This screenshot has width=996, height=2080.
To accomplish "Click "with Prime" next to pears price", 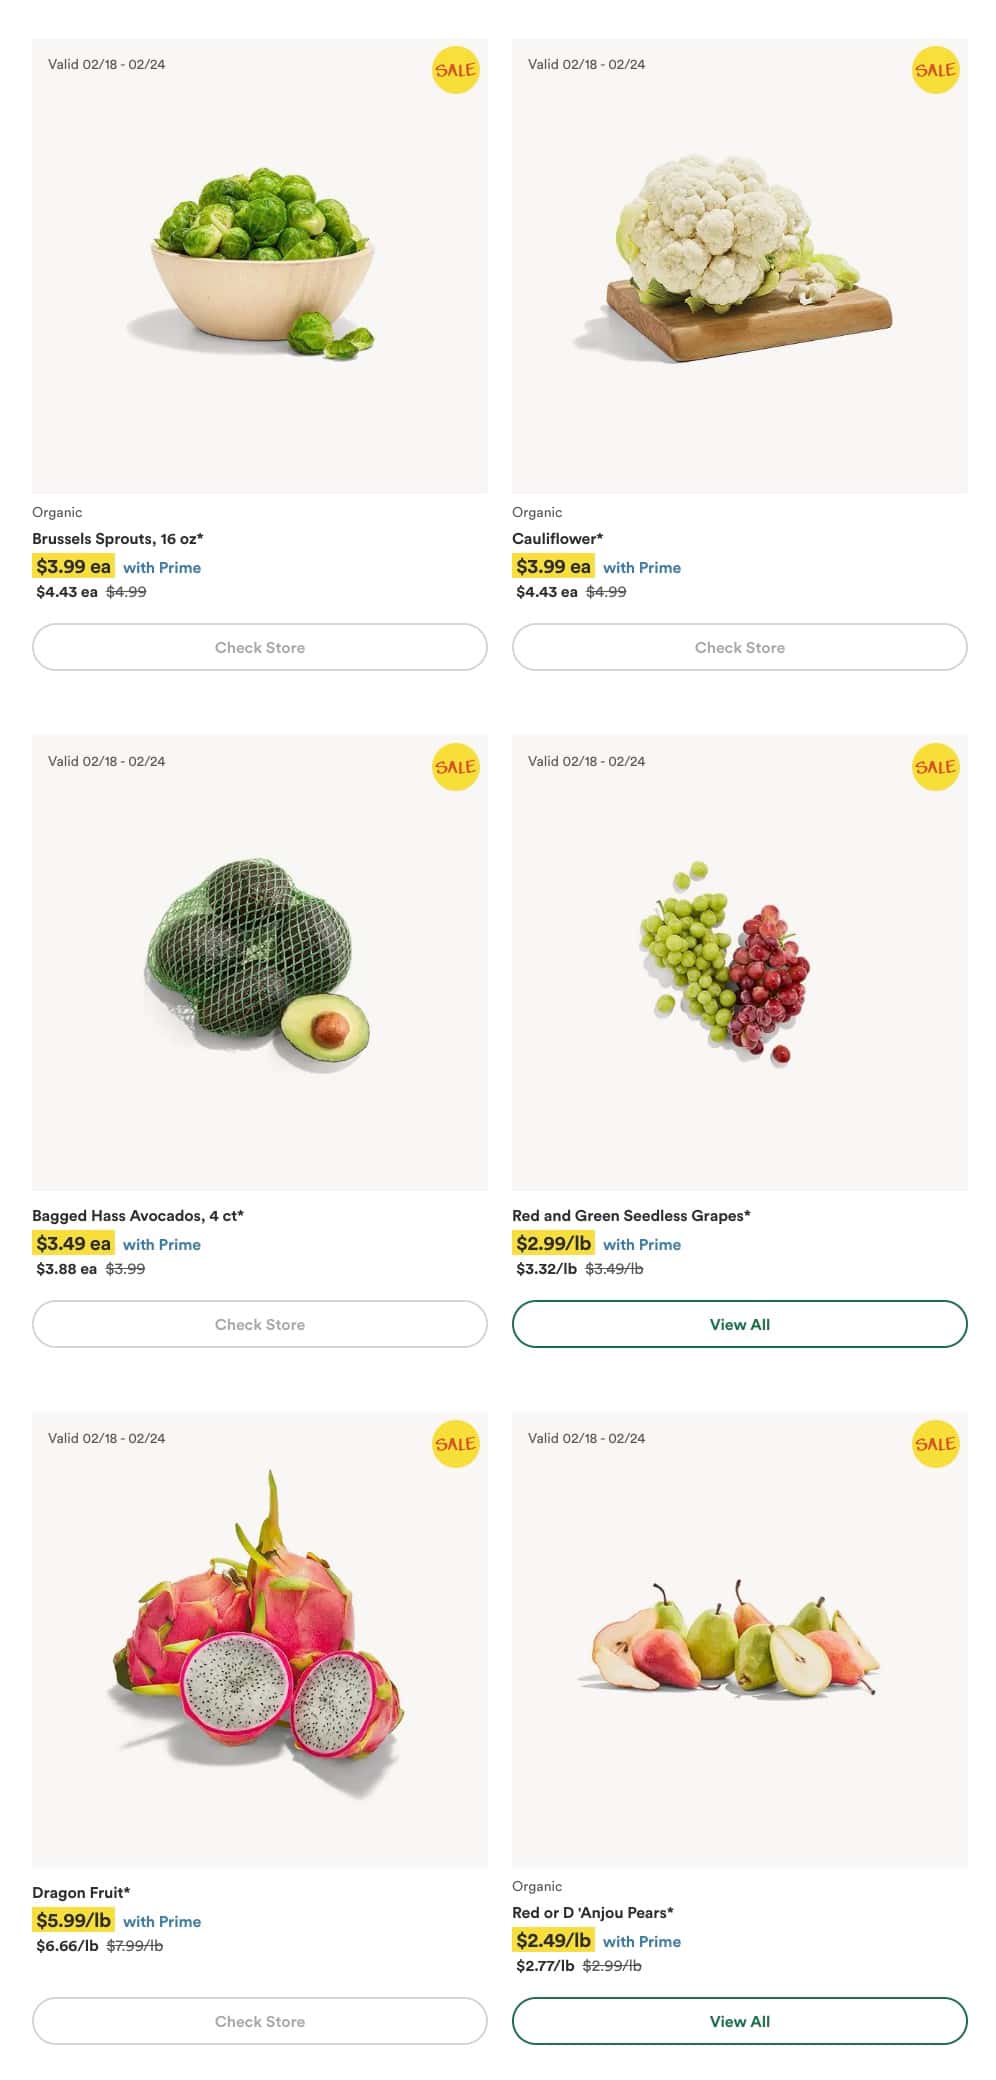I will (x=642, y=1941).
